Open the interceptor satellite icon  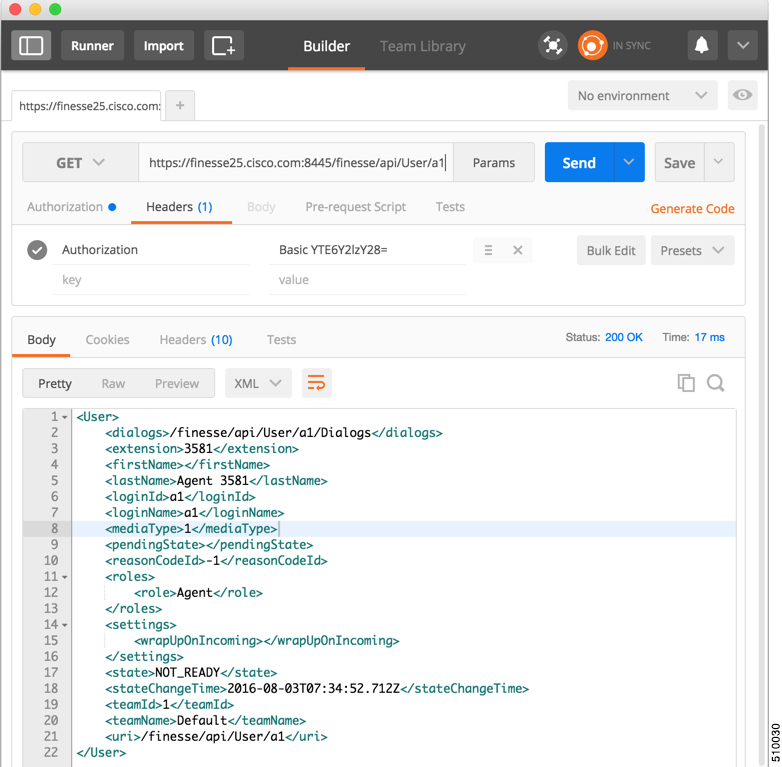coord(553,45)
